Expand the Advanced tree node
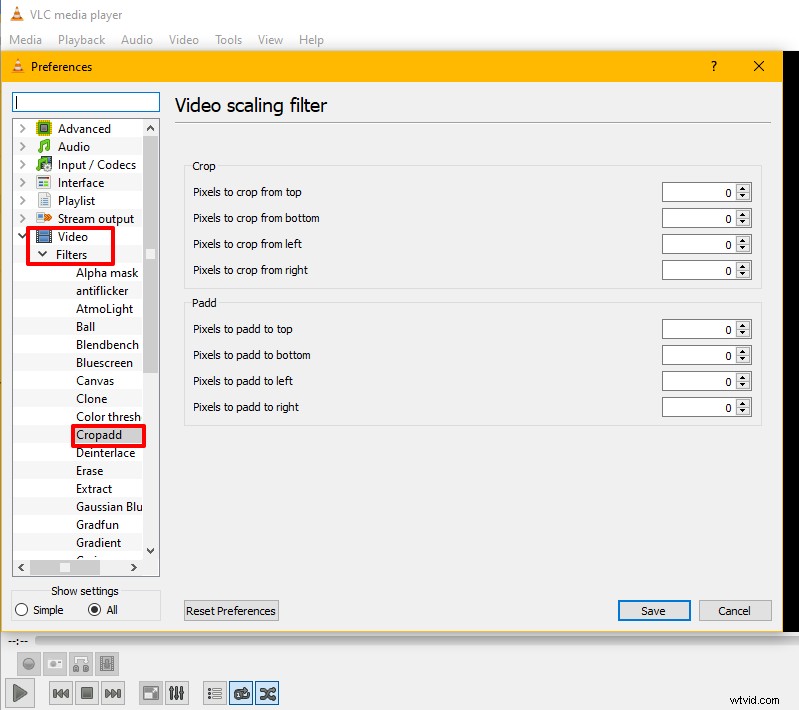The height and width of the screenshot is (710, 799). click(x=22, y=128)
